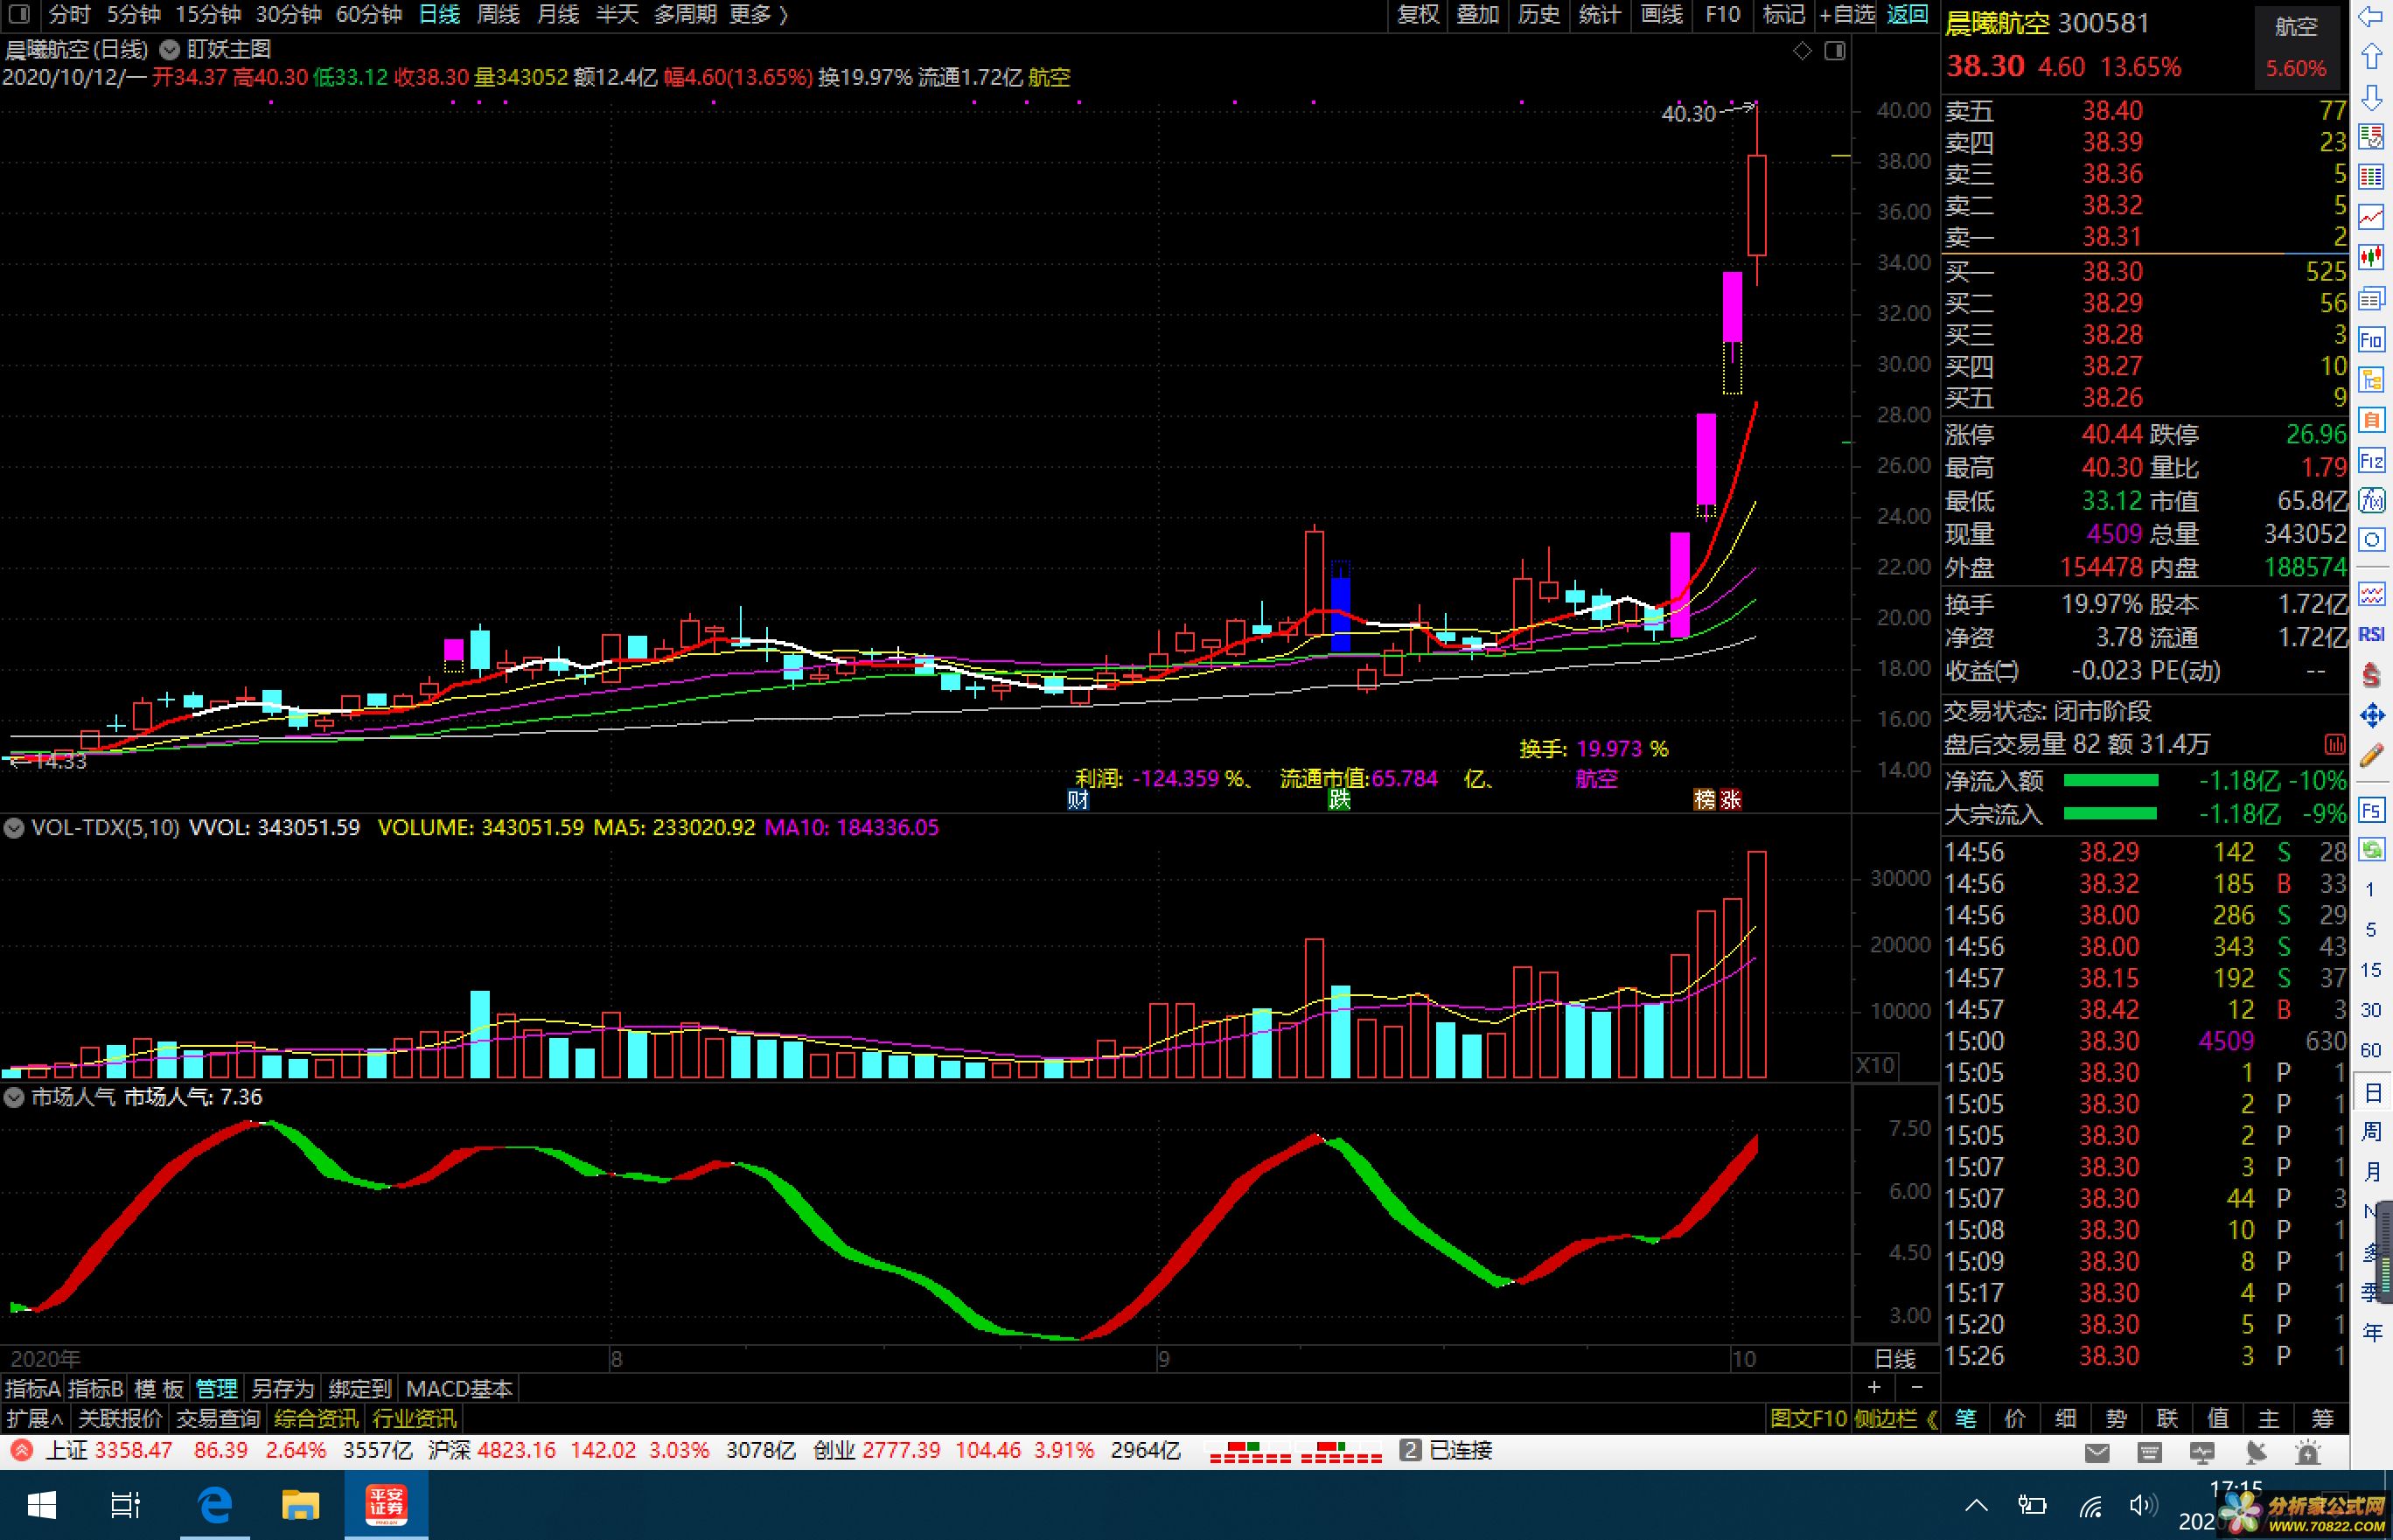The image size is (2393, 1540).
Task: Expand the 盯妖主图 indicator dropdown
Action: [170, 49]
